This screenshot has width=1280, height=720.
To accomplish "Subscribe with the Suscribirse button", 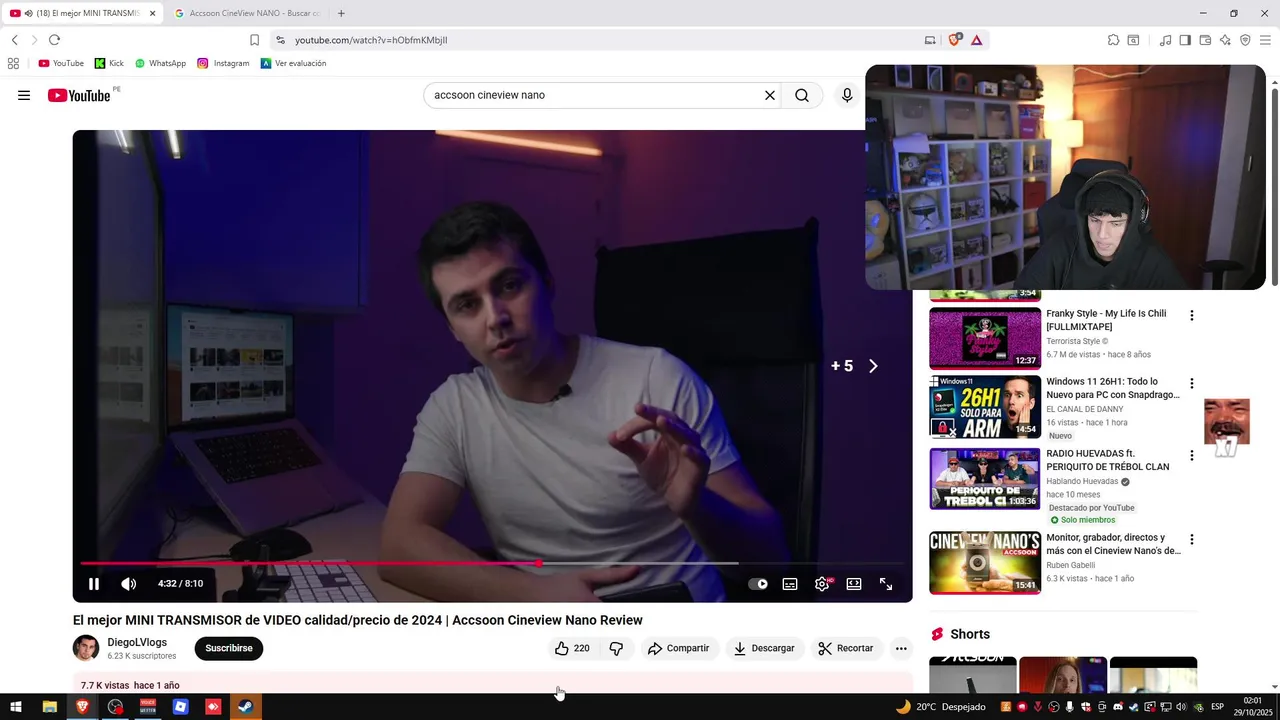I will pos(229,648).
